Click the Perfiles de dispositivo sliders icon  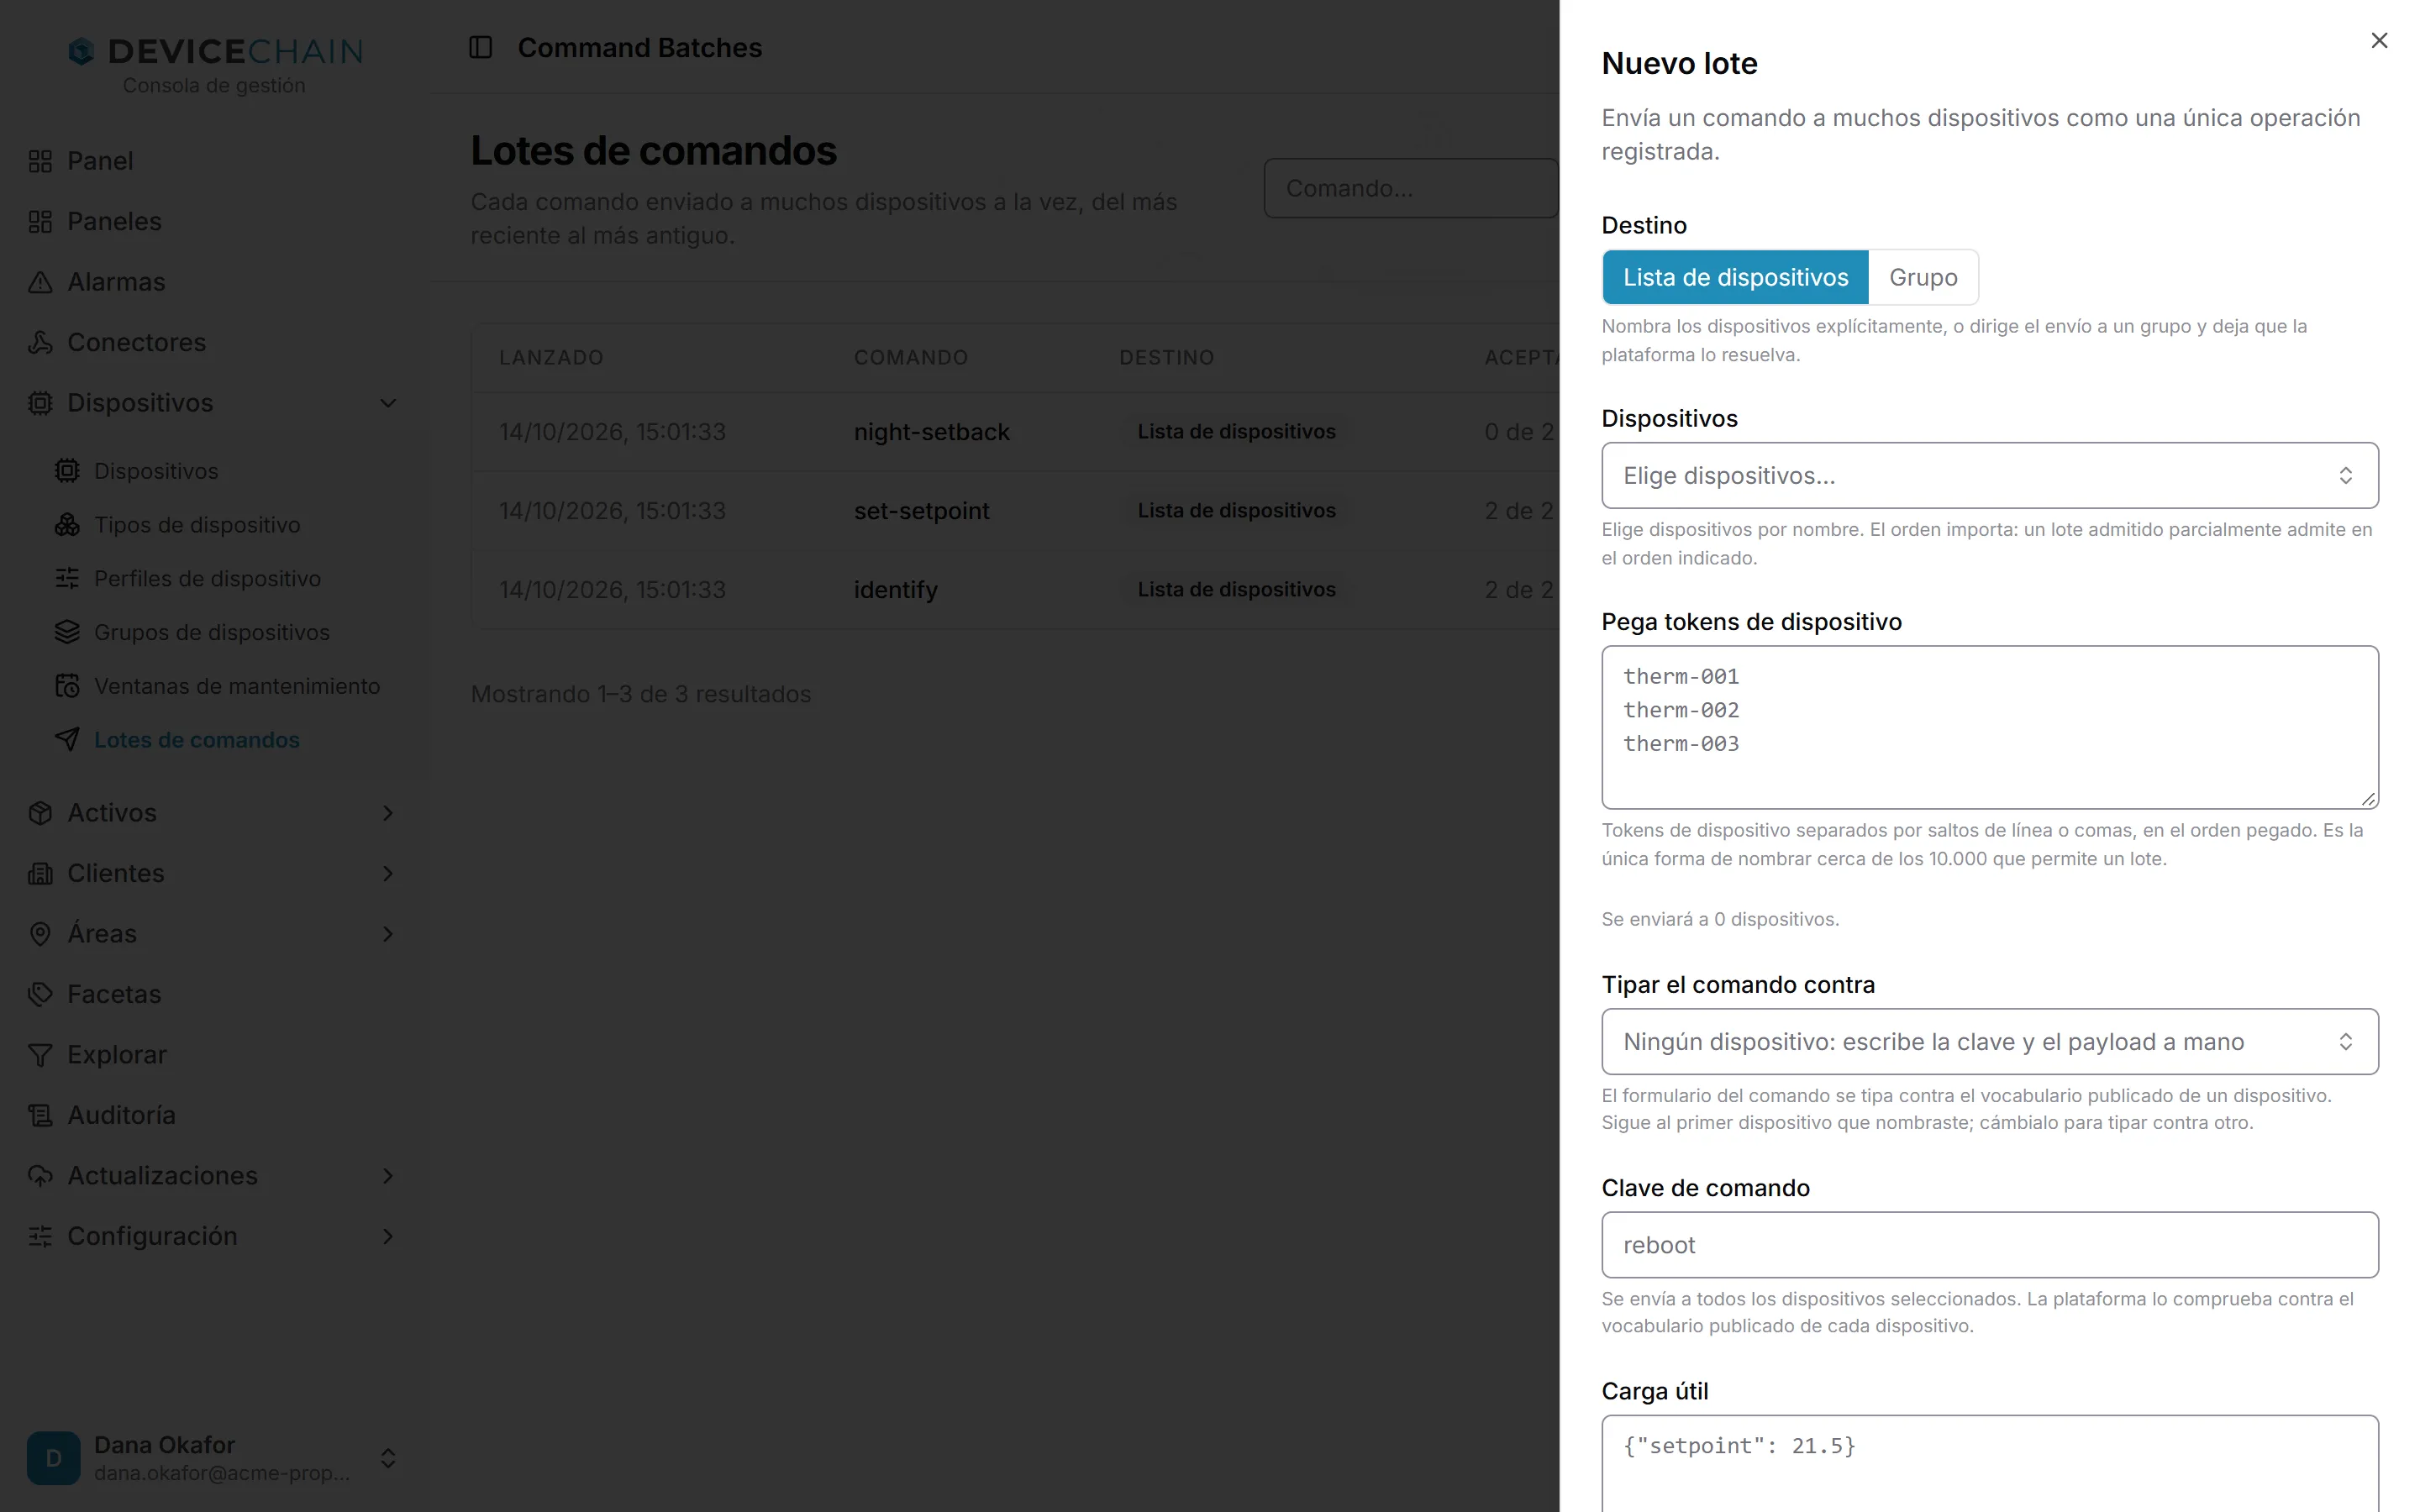[67, 578]
